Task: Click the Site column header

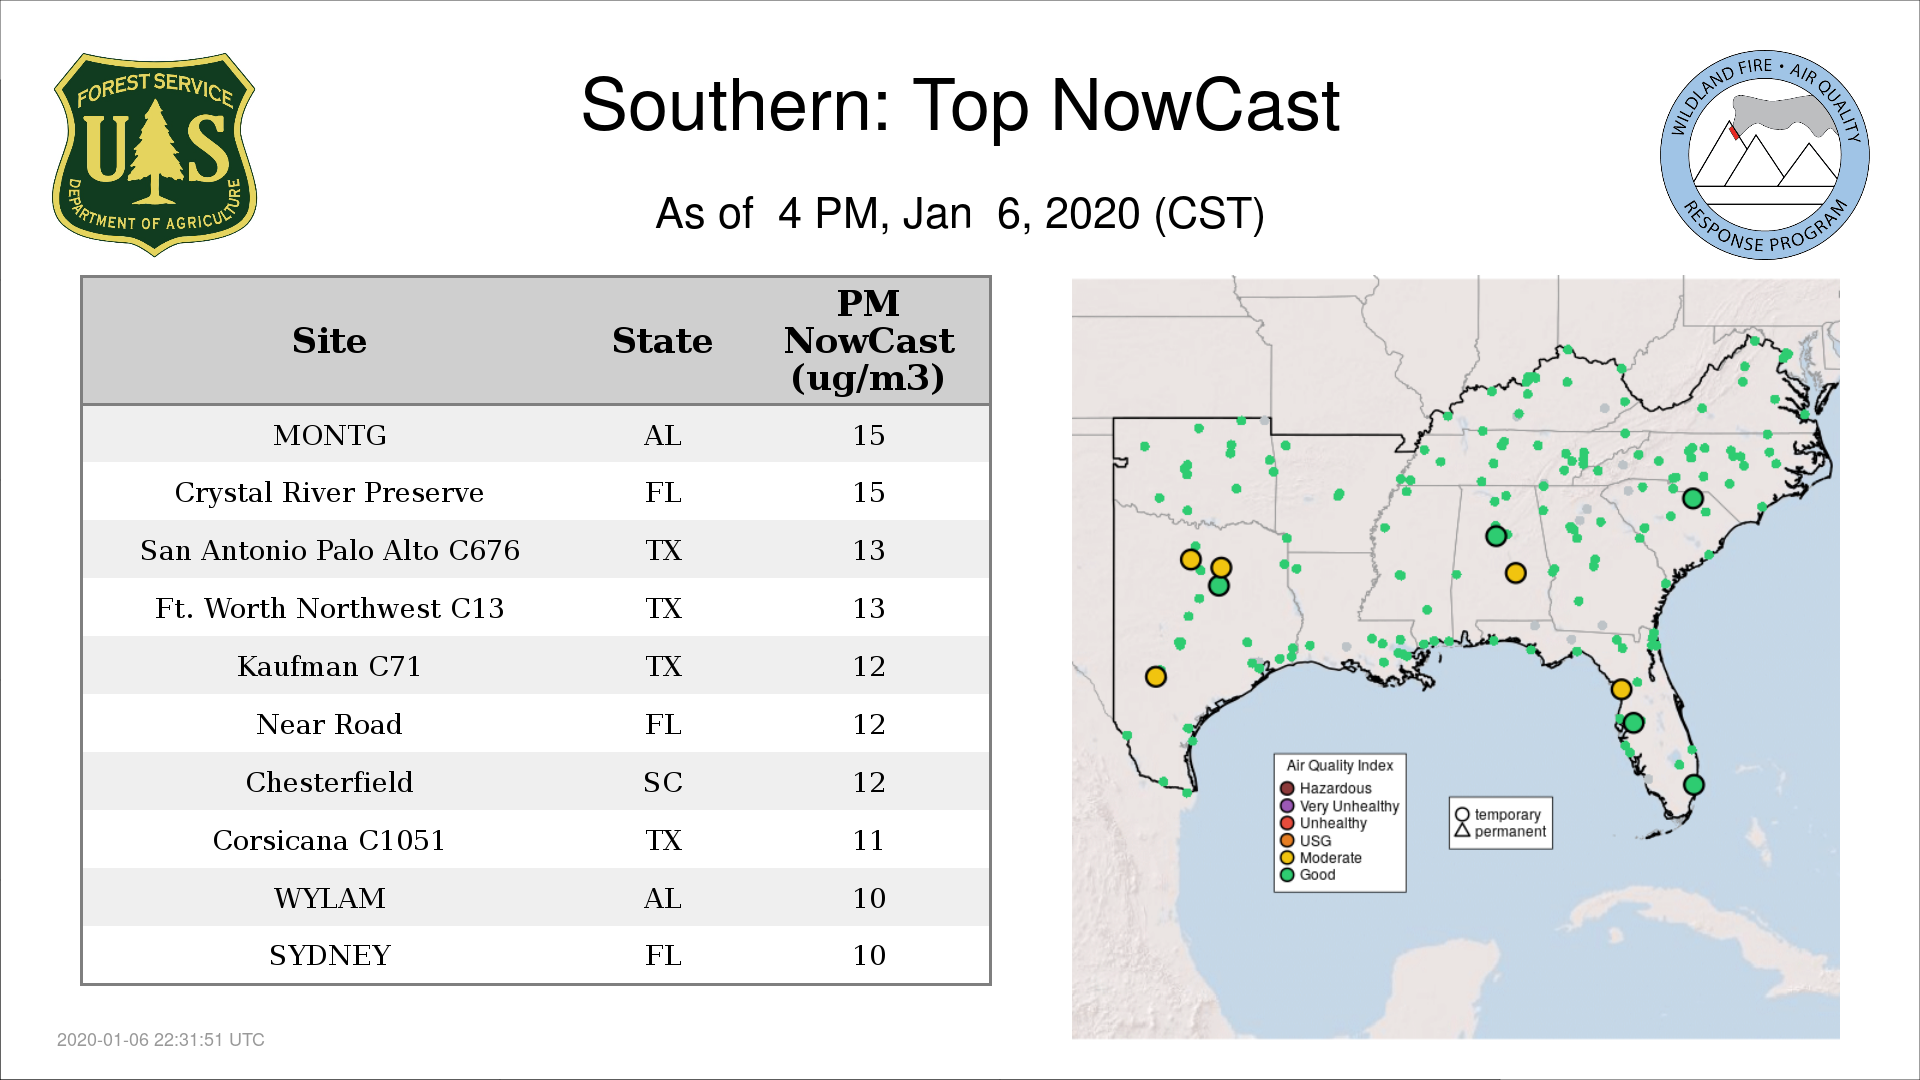Action: [x=329, y=341]
